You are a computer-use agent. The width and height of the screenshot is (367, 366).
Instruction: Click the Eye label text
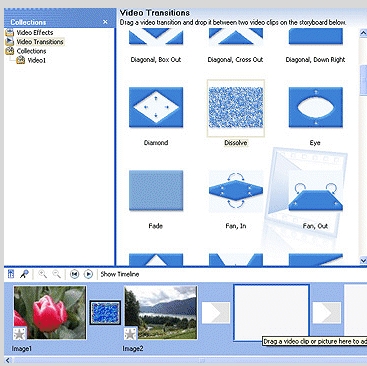(x=315, y=143)
